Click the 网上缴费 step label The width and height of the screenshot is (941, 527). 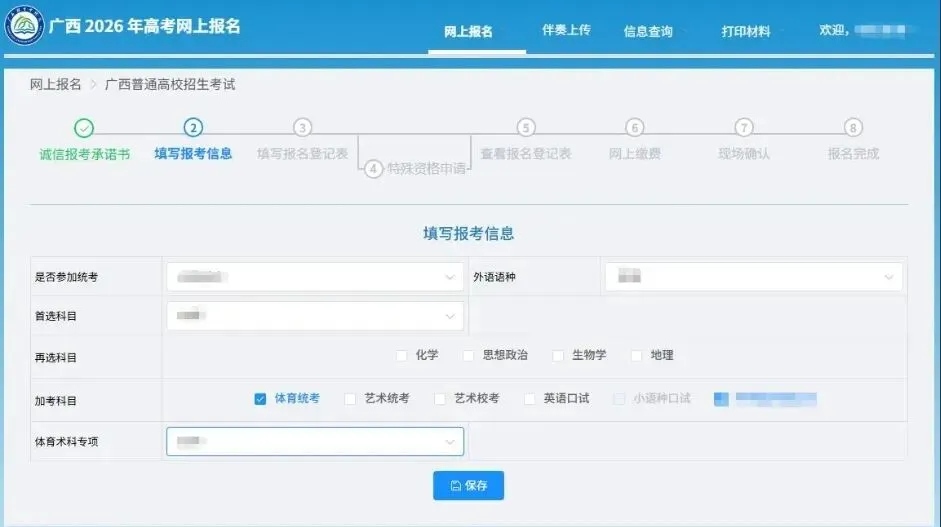(635, 154)
